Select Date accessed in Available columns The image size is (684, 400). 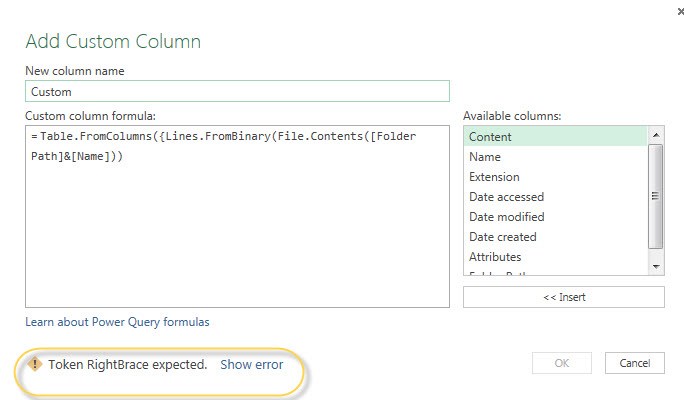(x=555, y=197)
